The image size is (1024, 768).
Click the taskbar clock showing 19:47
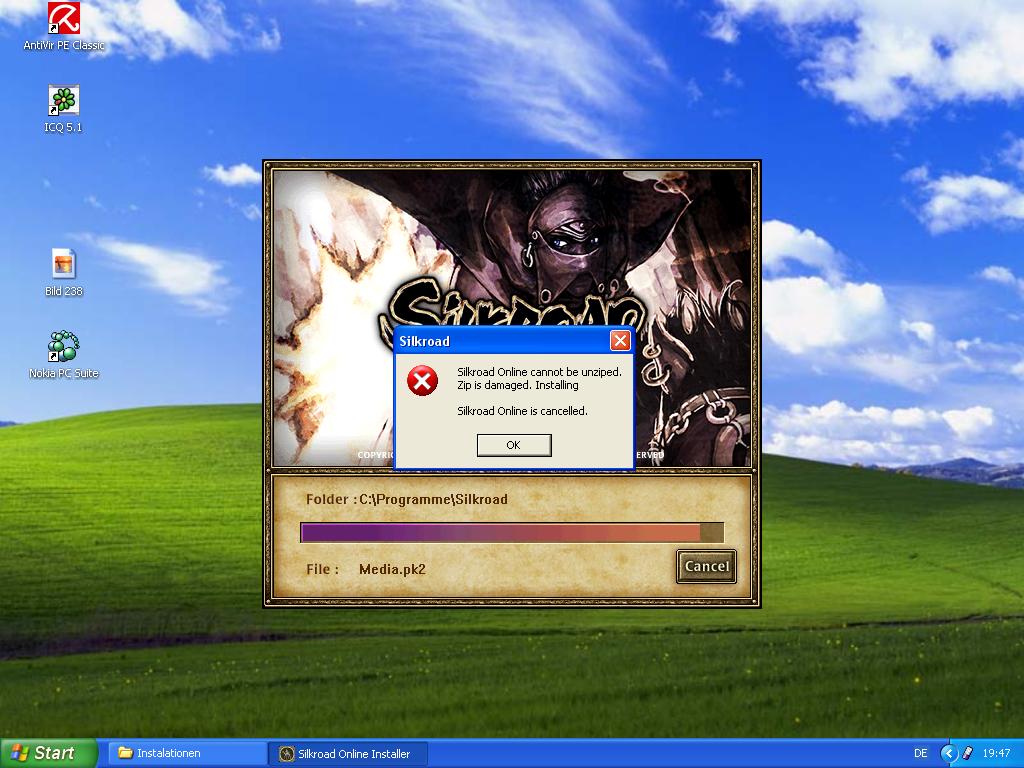click(x=996, y=753)
